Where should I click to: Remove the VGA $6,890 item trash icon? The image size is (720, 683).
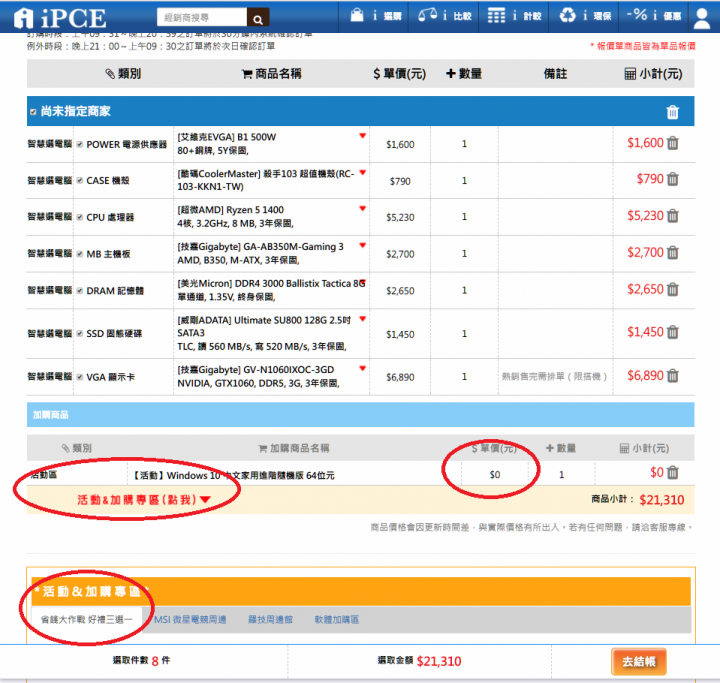(x=672, y=375)
